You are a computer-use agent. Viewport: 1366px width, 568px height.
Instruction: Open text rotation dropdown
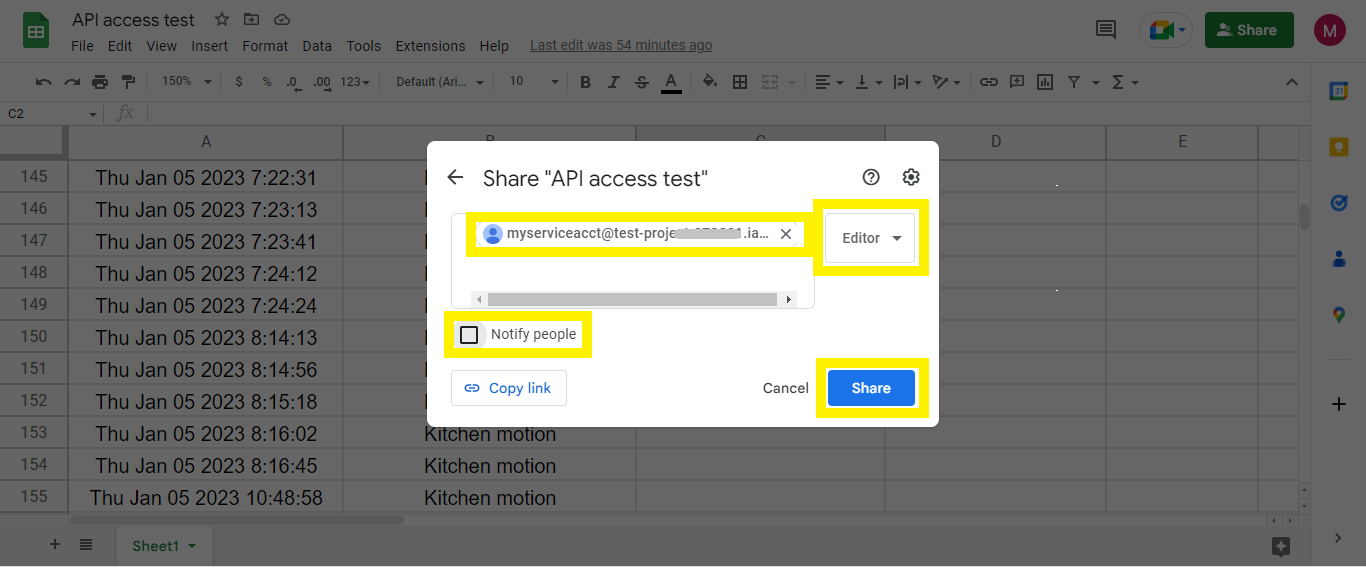tap(946, 82)
